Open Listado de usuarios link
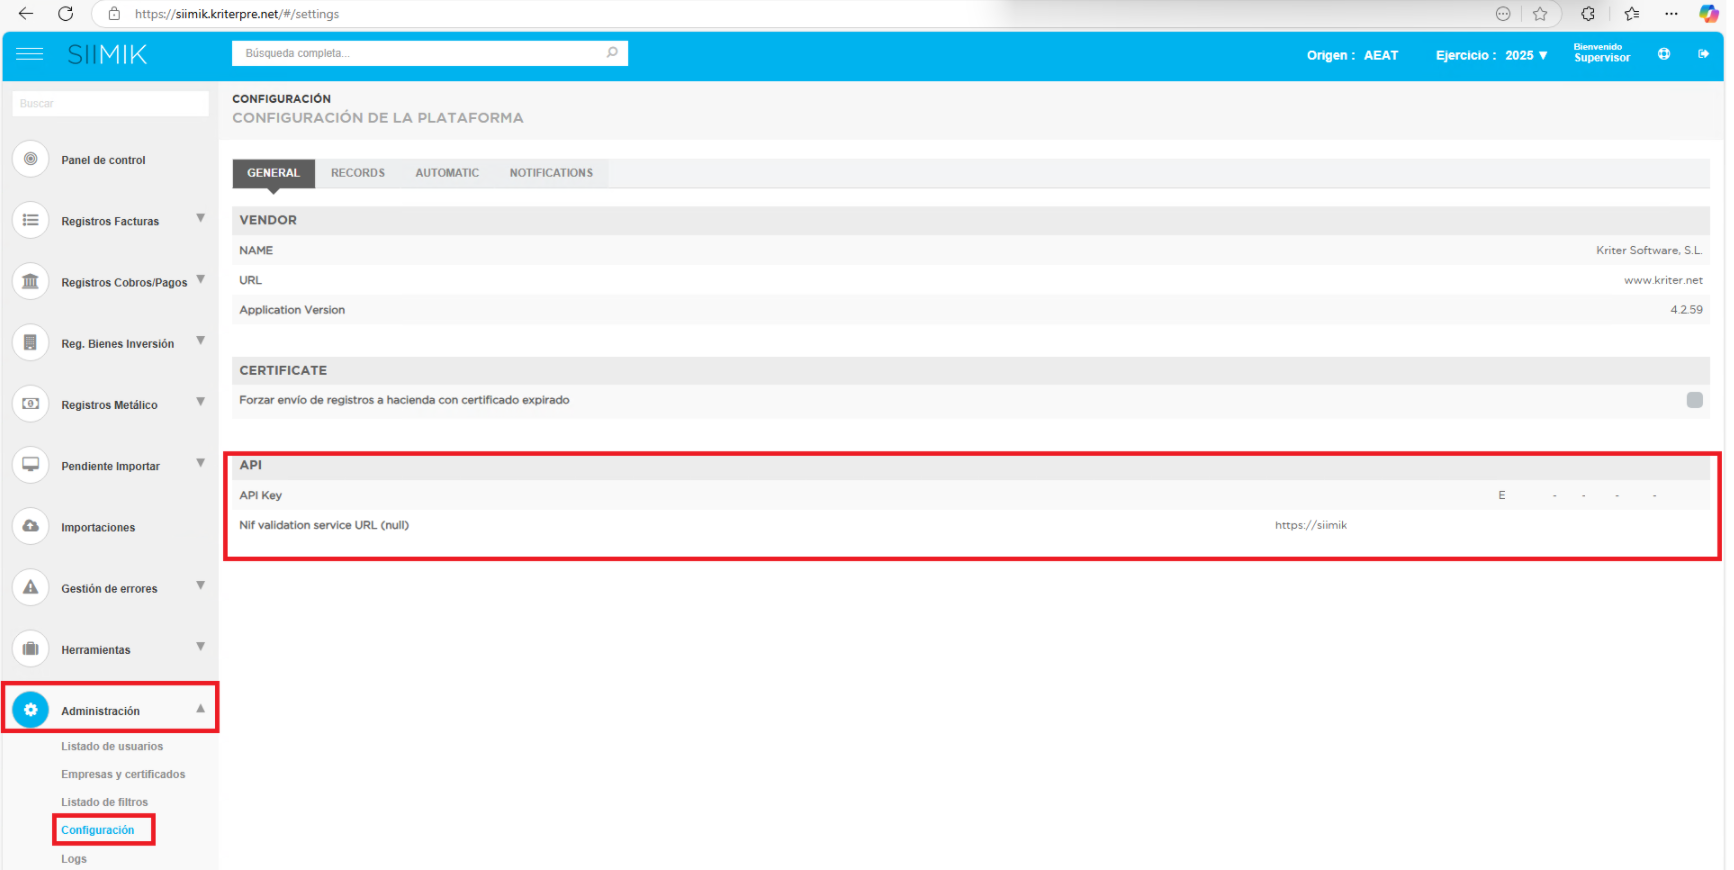The height and width of the screenshot is (870, 1734). click(x=112, y=746)
